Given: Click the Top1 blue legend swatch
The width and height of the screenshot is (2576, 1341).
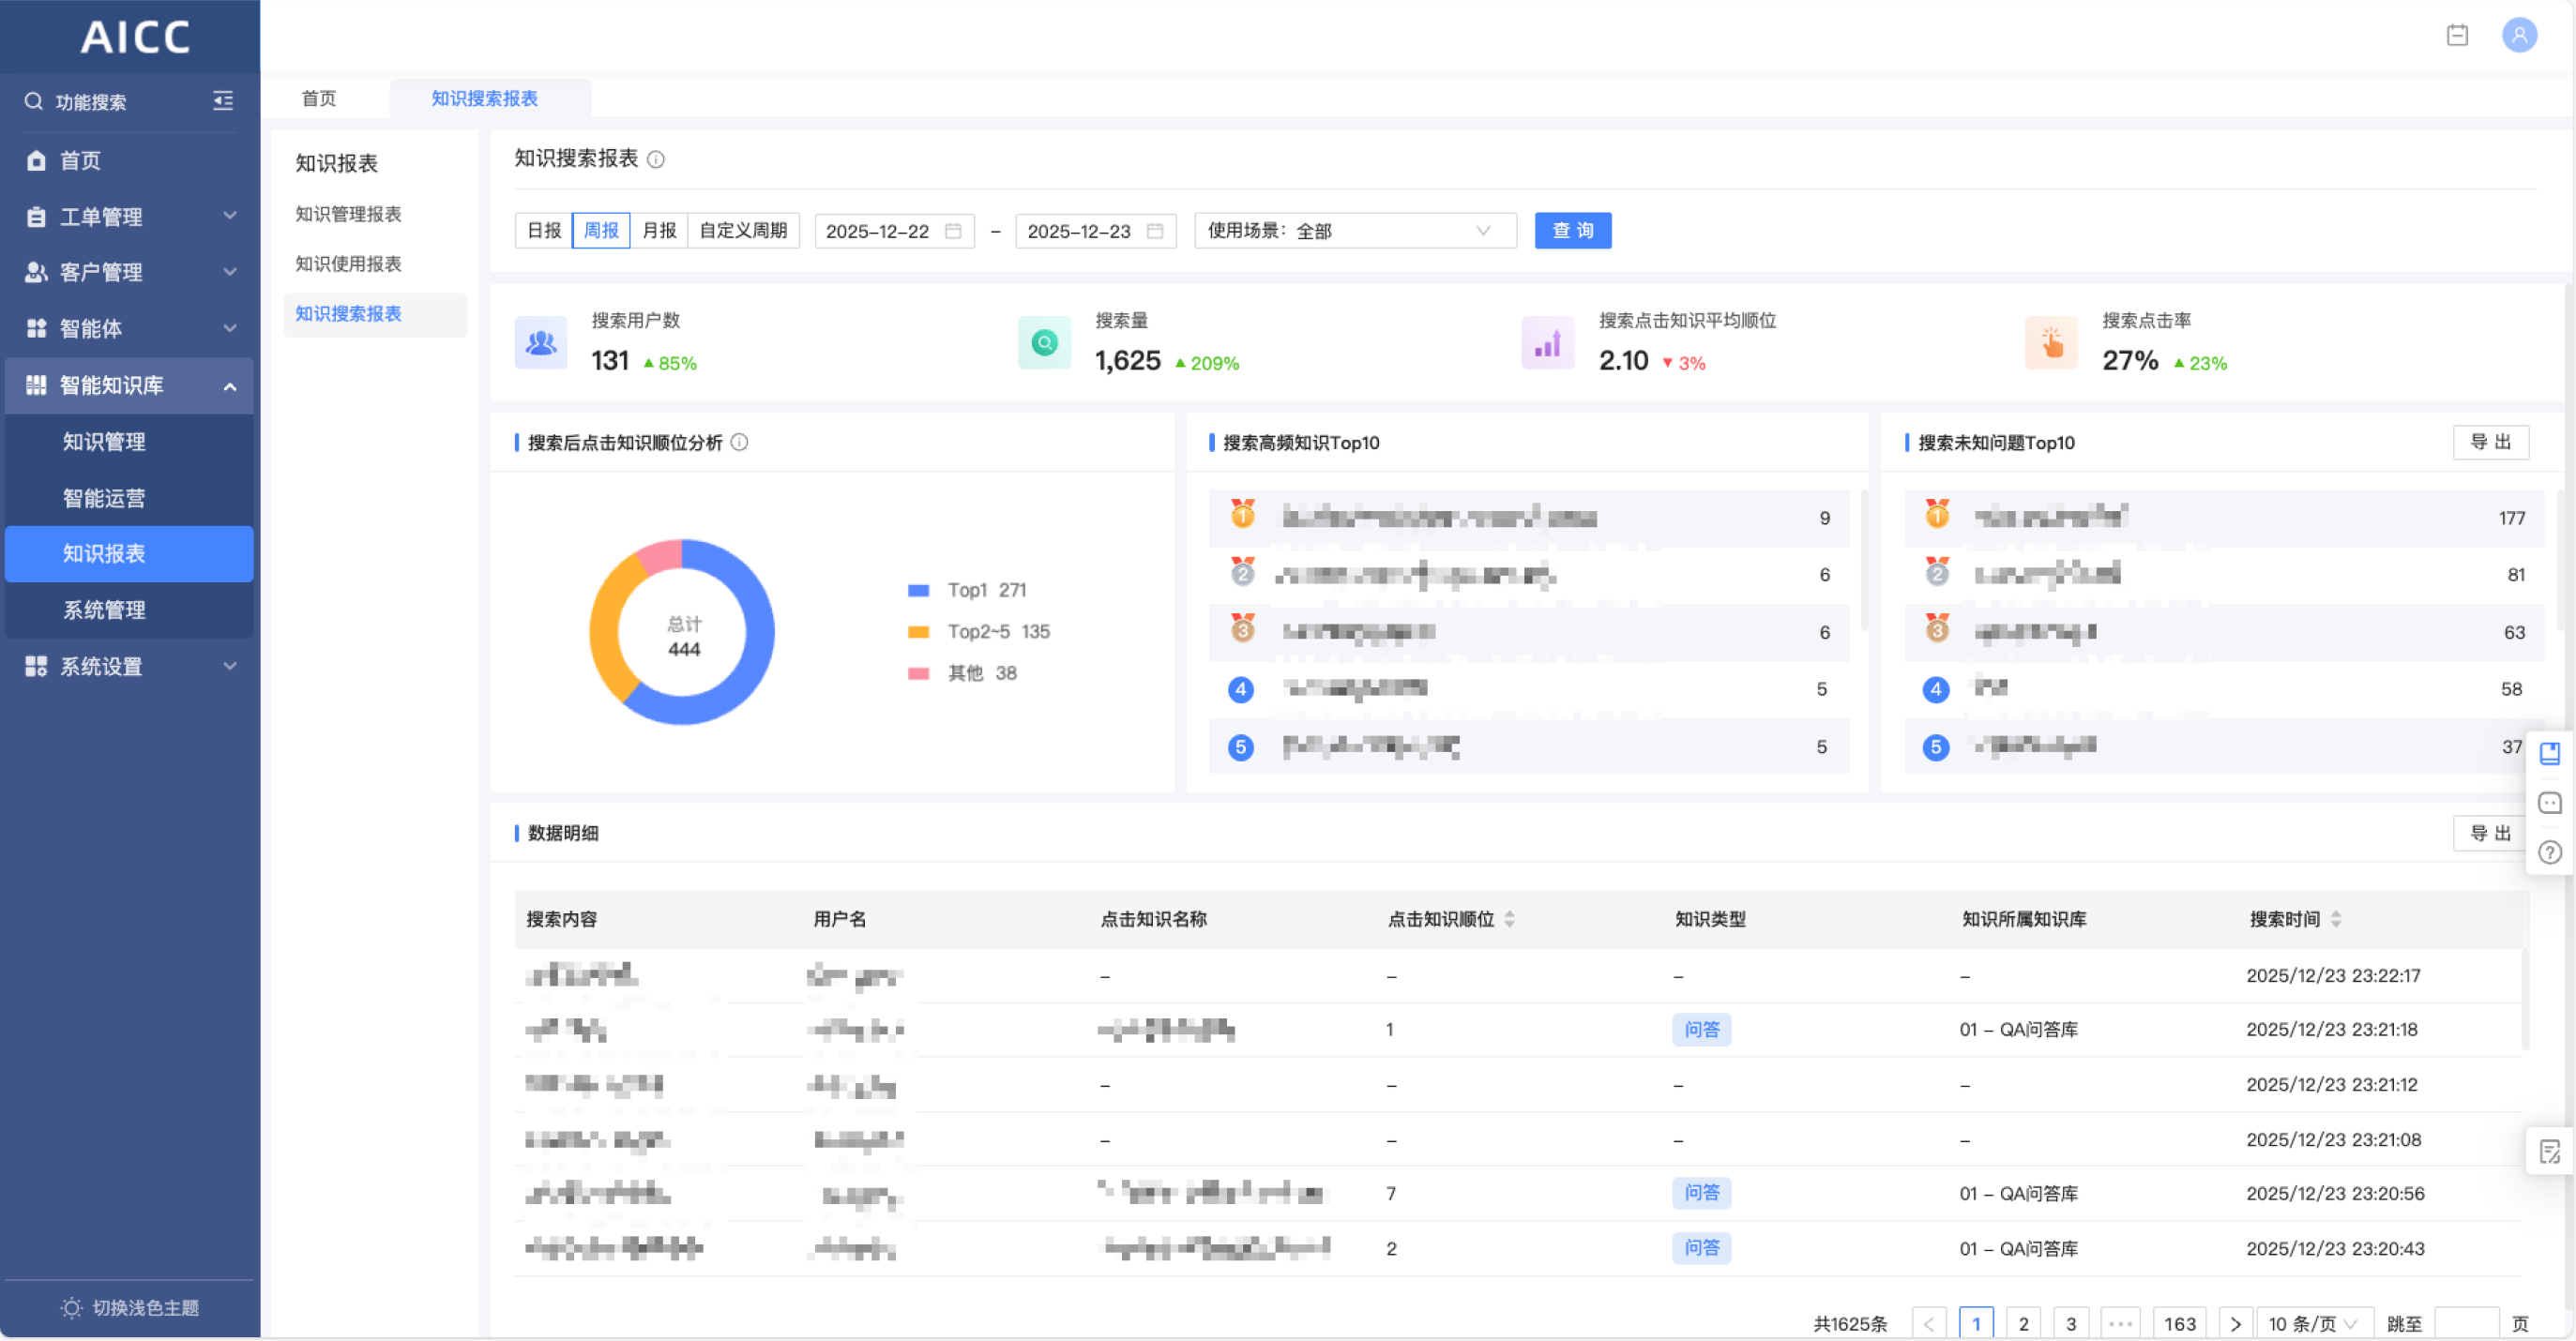Looking at the screenshot, I should (918, 591).
